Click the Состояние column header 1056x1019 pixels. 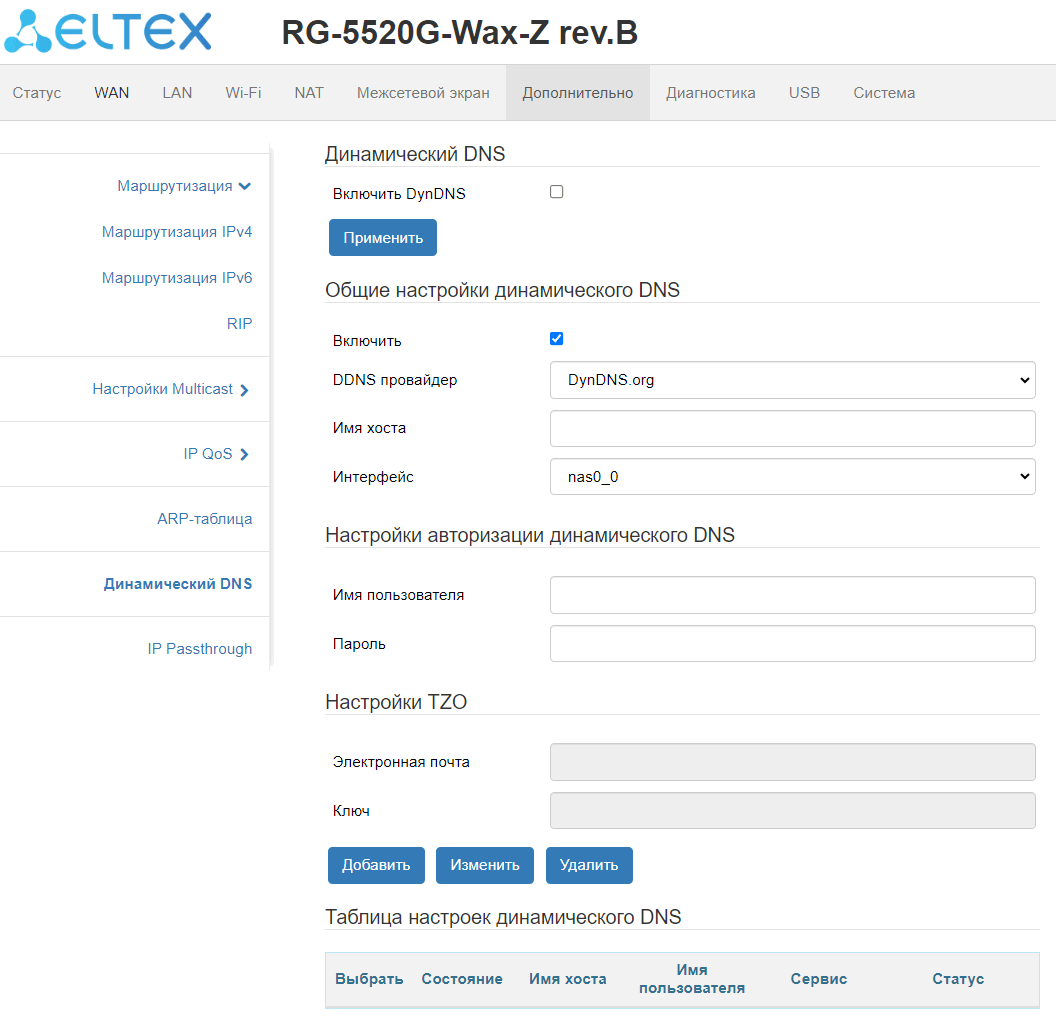pyautogui.click(x=462, y=979)
